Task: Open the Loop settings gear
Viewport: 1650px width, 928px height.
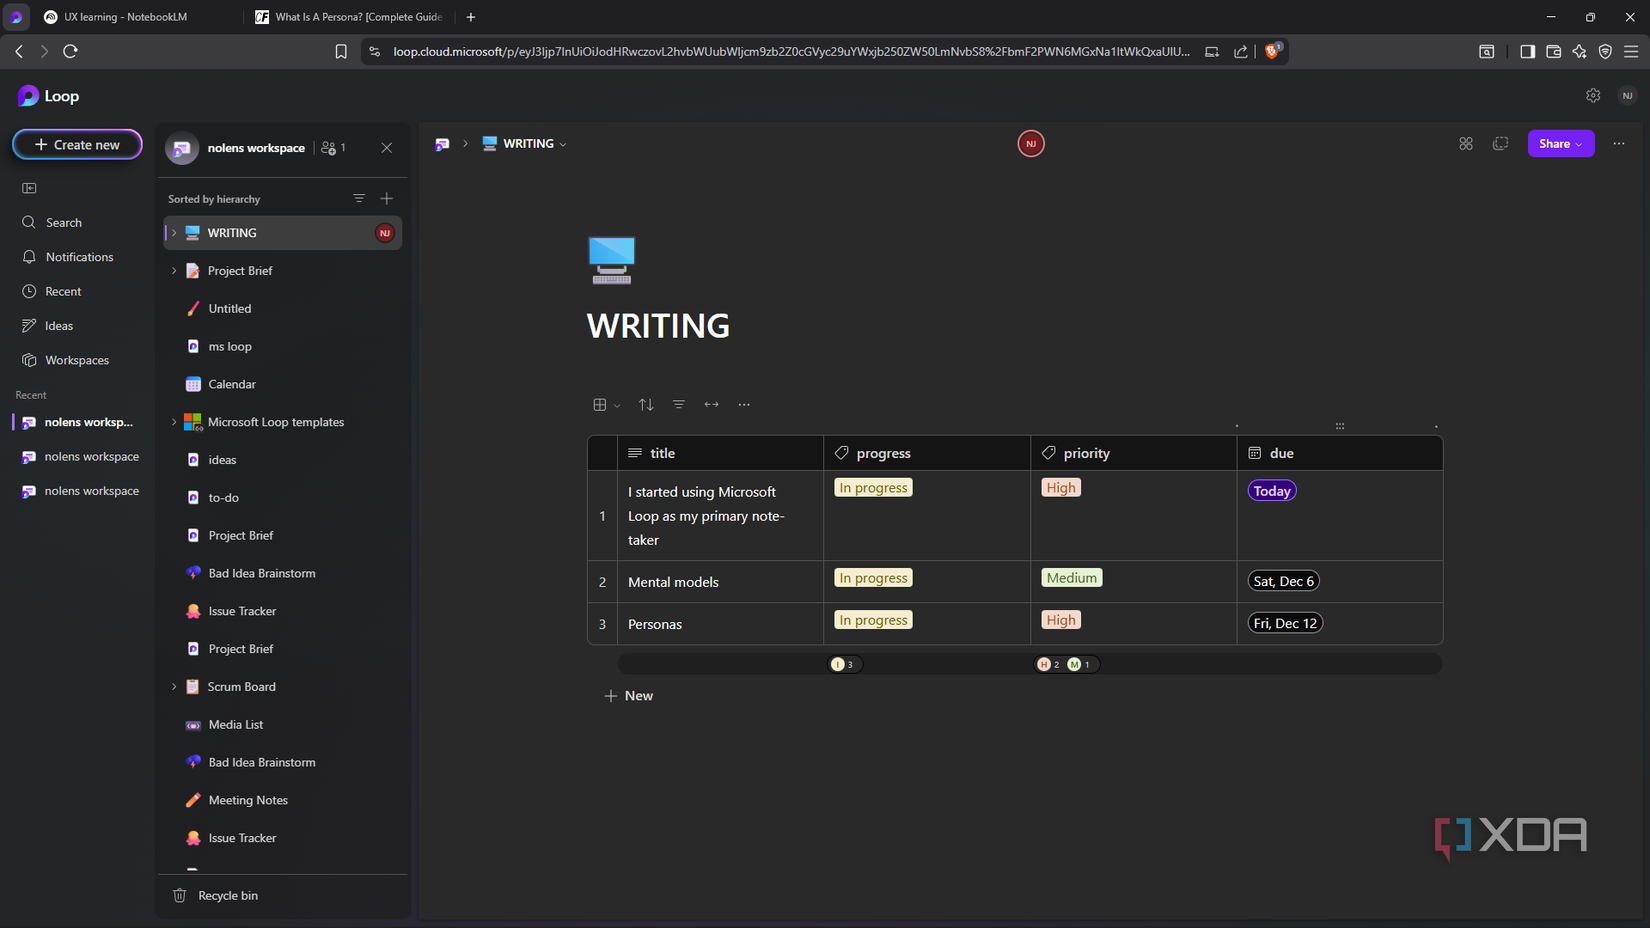Action: (x=1593, y=95)
